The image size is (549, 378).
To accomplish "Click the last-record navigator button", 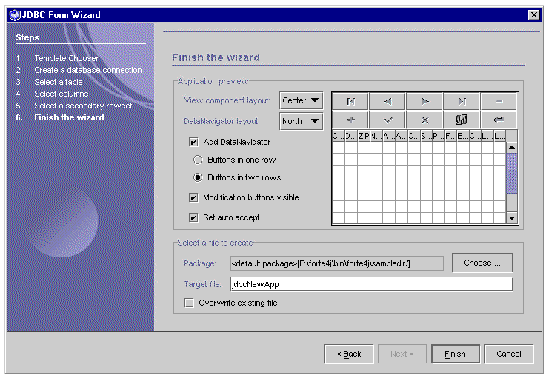I will pos(462,102).
